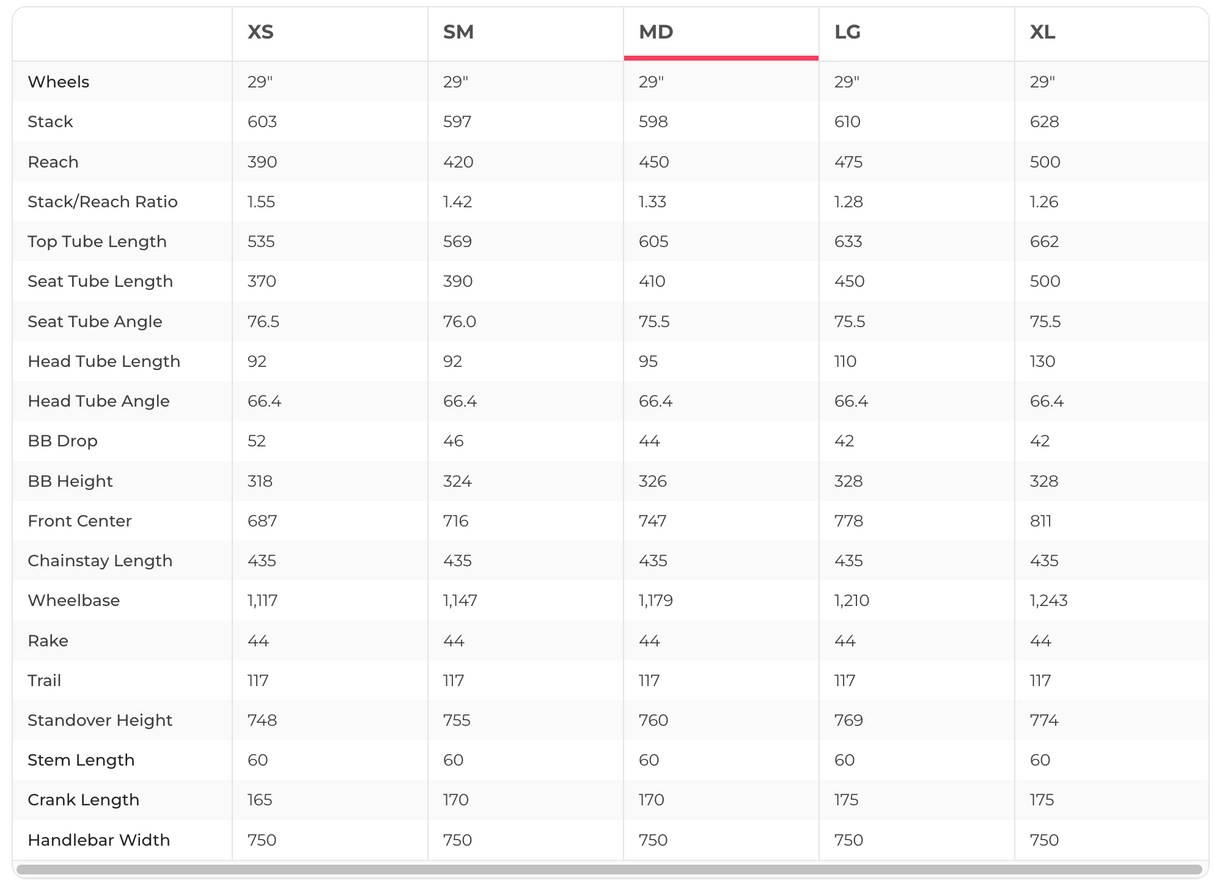This screenshot has width=1214, height=883.
Task: Click the horizontal scrollbar below the table
Action: pyautogui.click(x=608, y=870)
